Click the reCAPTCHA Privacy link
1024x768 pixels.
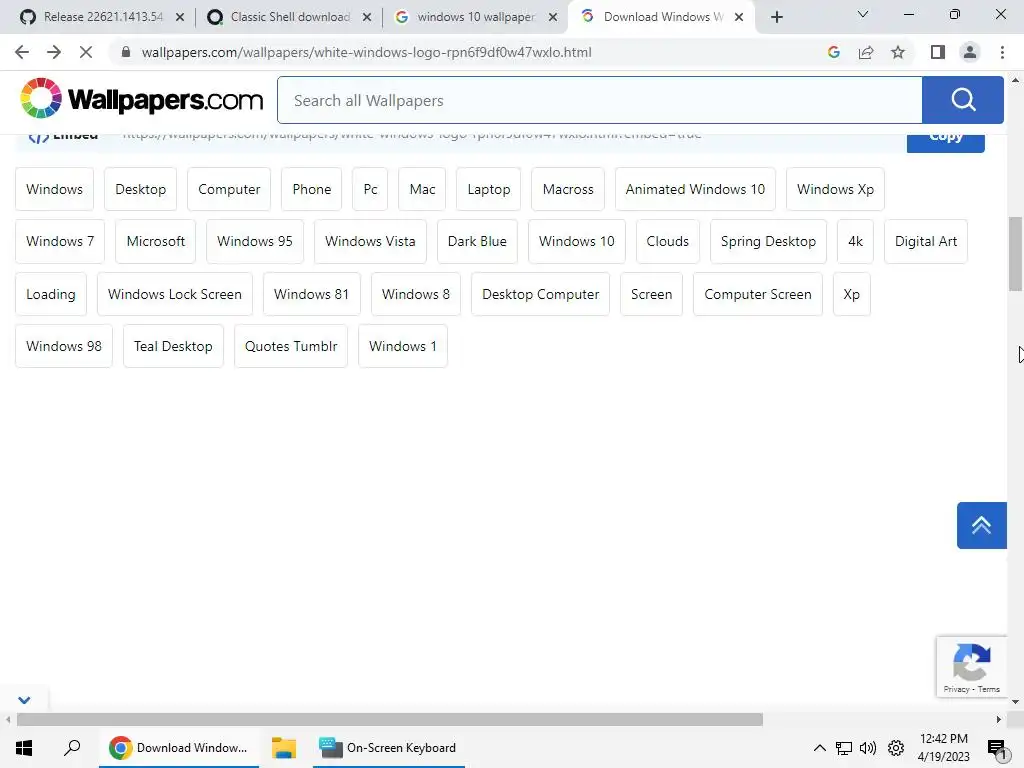(956, 689)
